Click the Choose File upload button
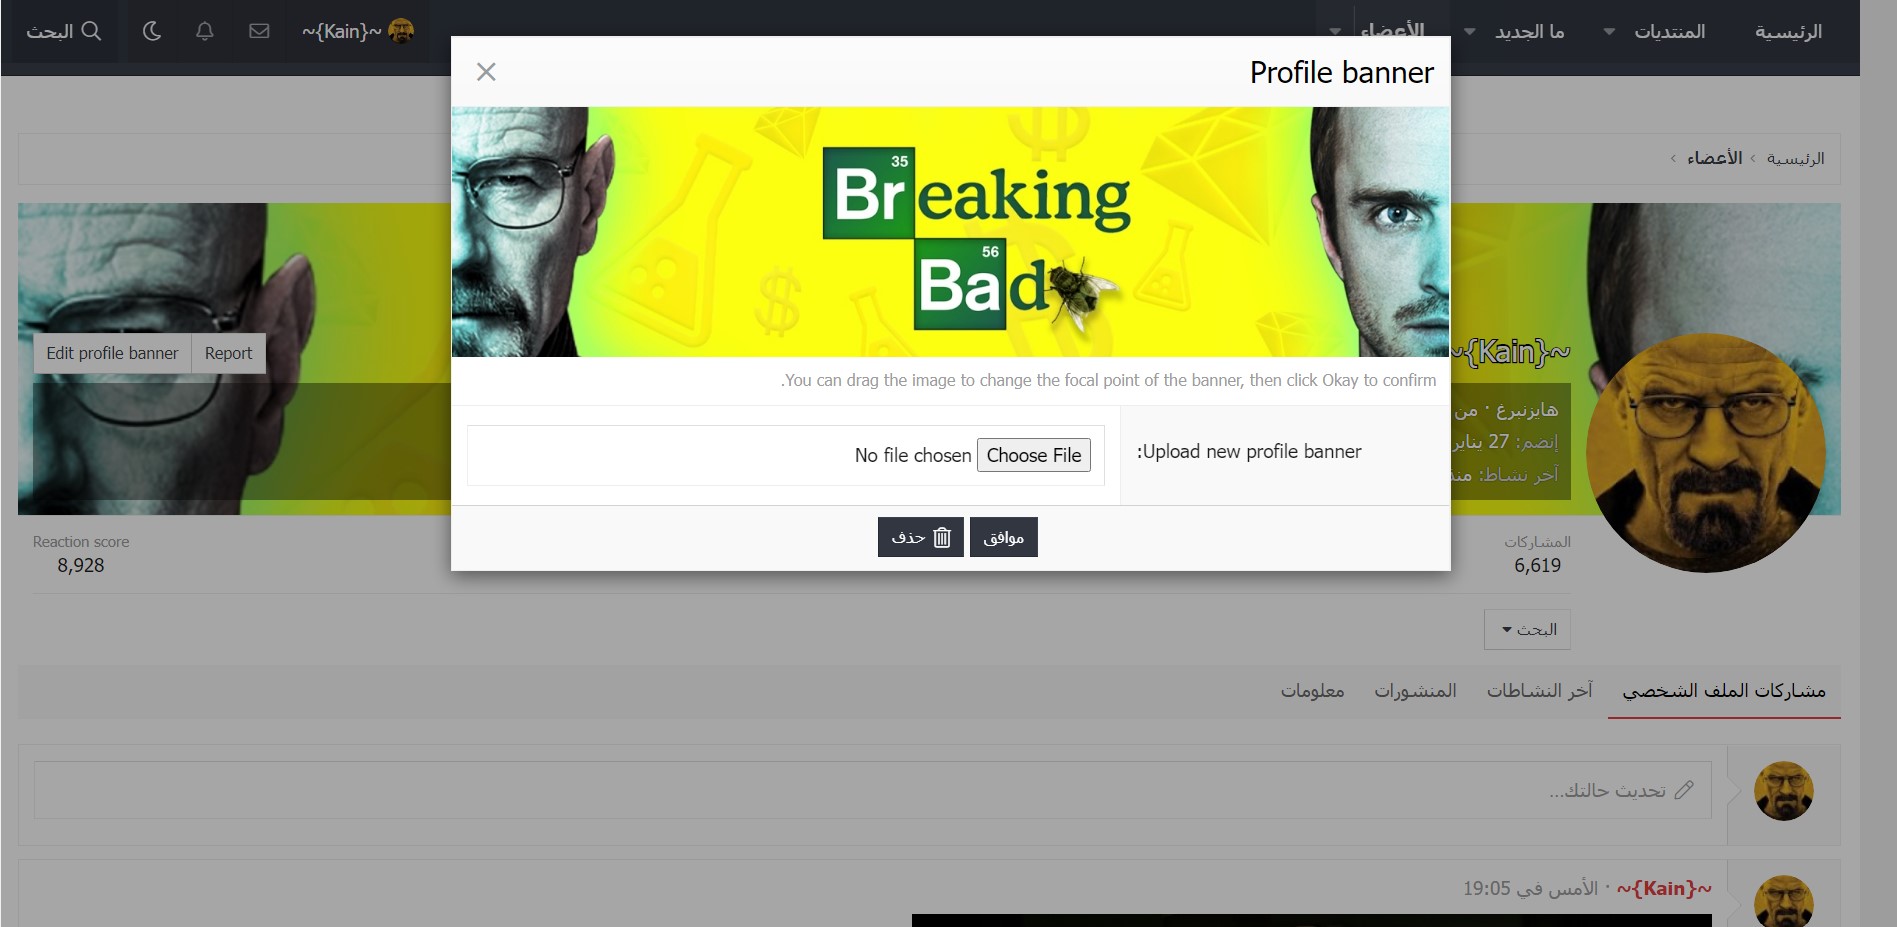The width and height of the screenshot is (1897, 927). (x=1034, y=455)
